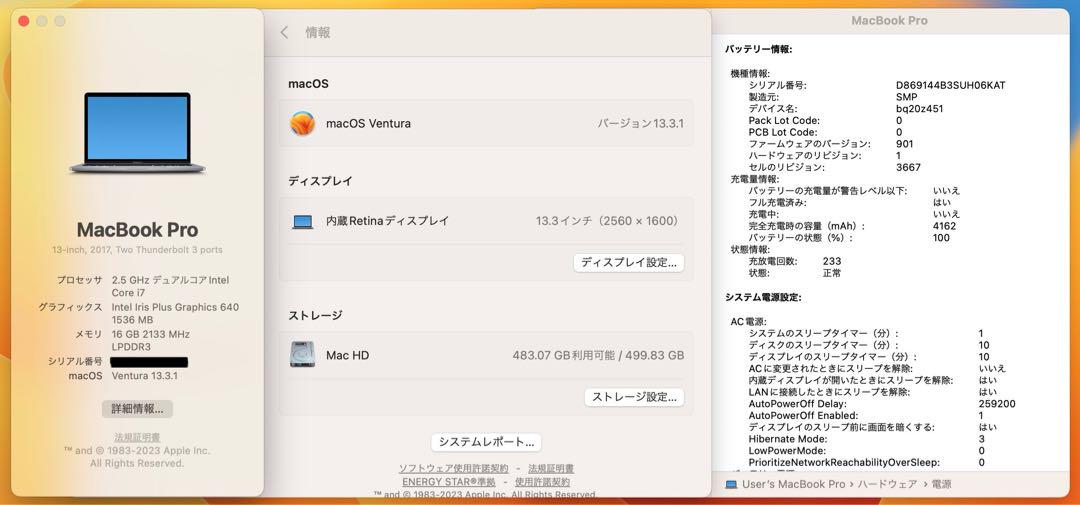Click バッテリーの状態 (%) value 100
1080x505 pixels.
[x=942, y=238]
